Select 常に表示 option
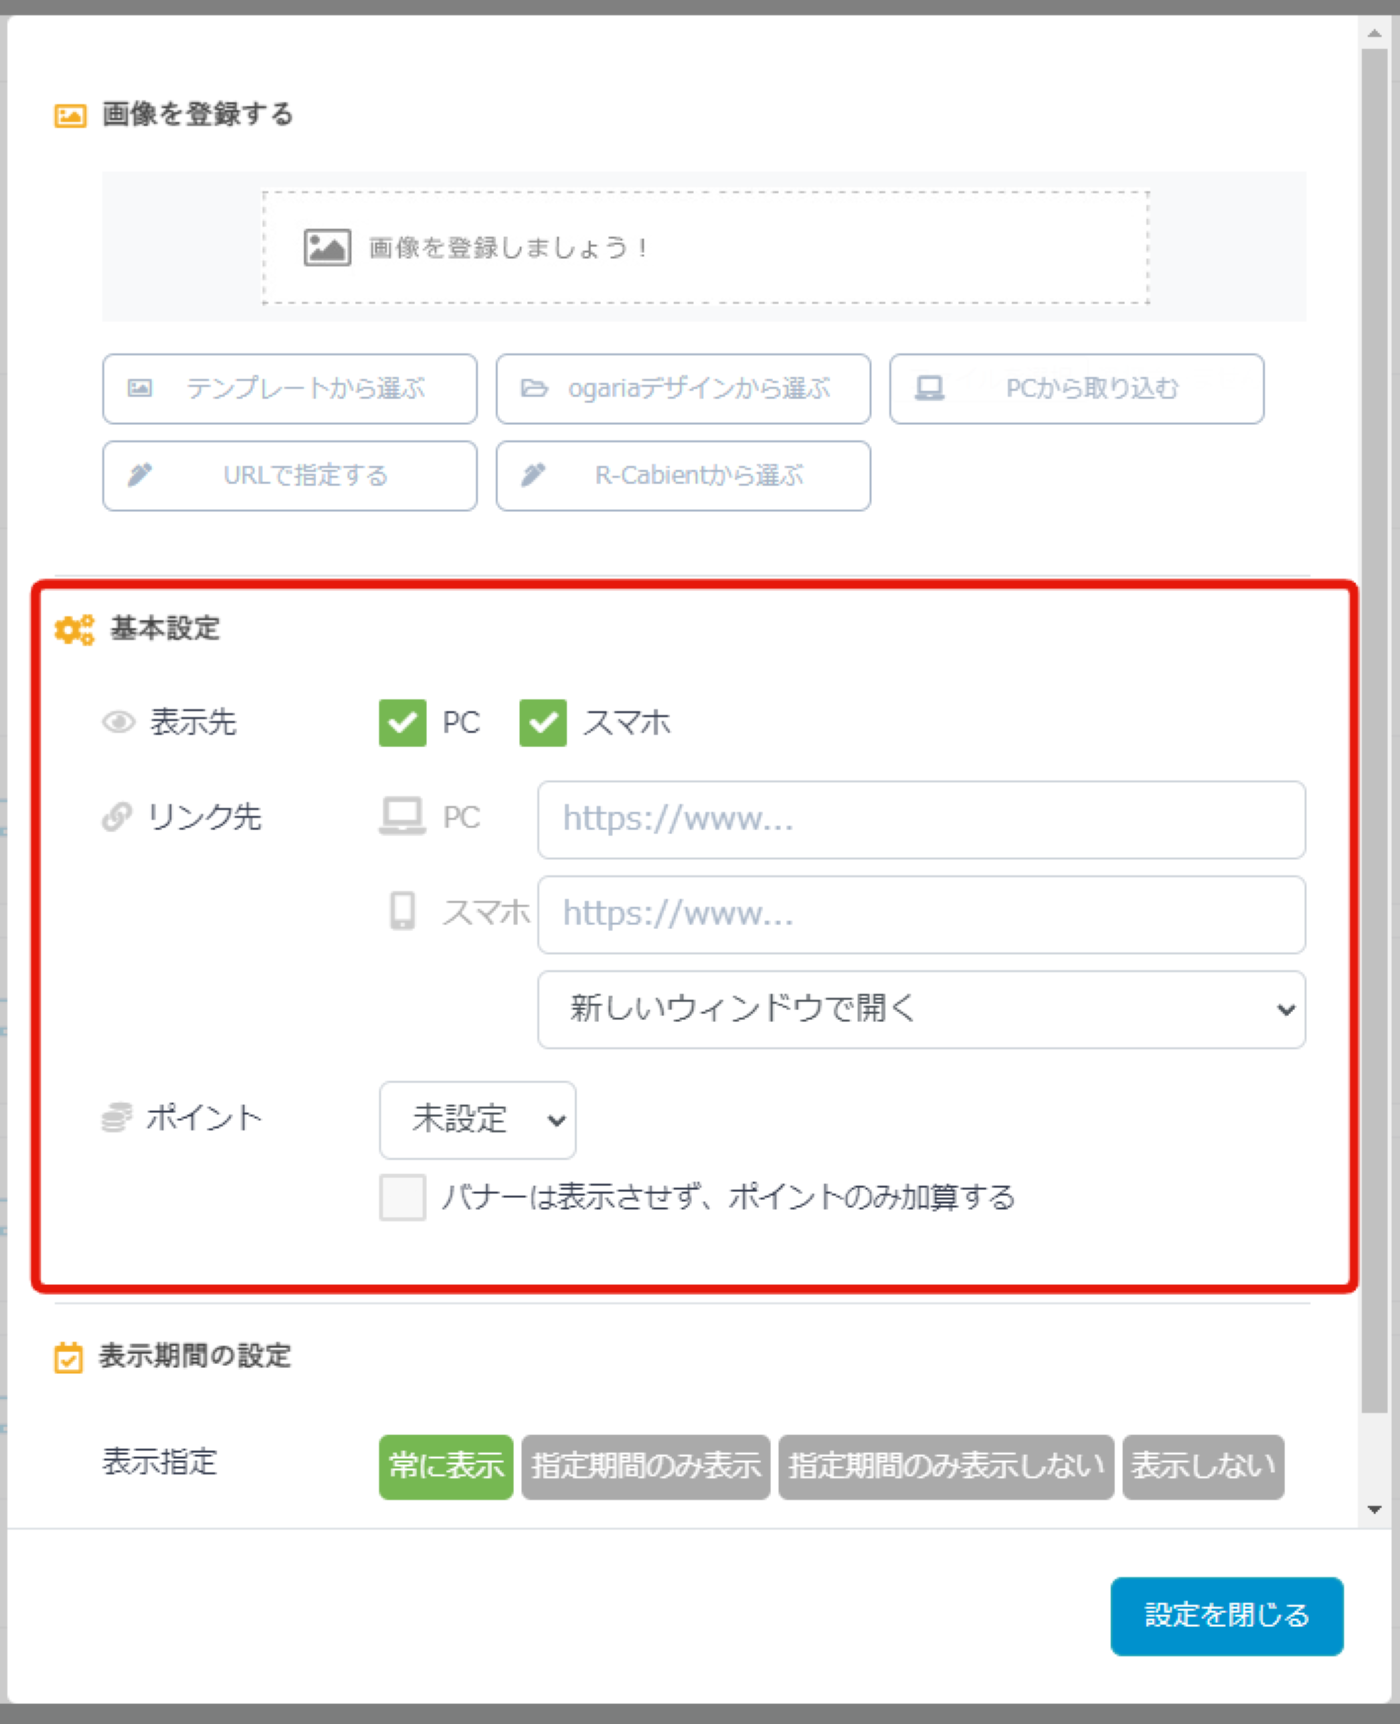The width and height of the screenshot is (1400, 1724). (446, 1467)
